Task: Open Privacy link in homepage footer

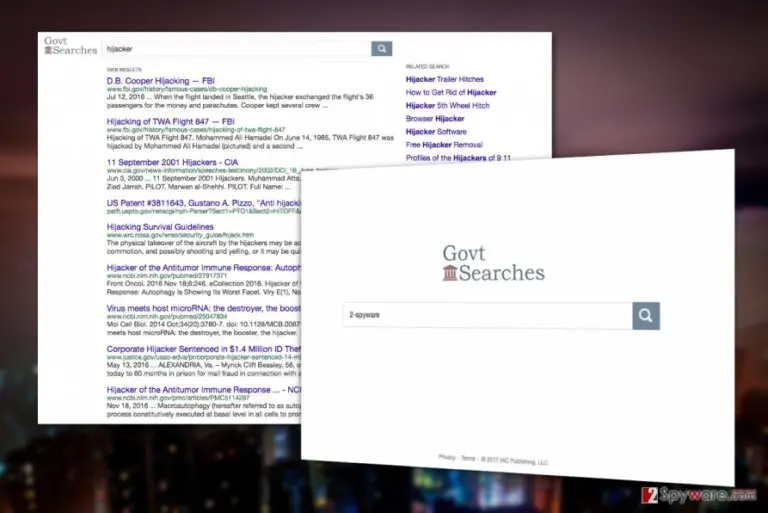Action: pyautogui.click(x=447, y=457)
